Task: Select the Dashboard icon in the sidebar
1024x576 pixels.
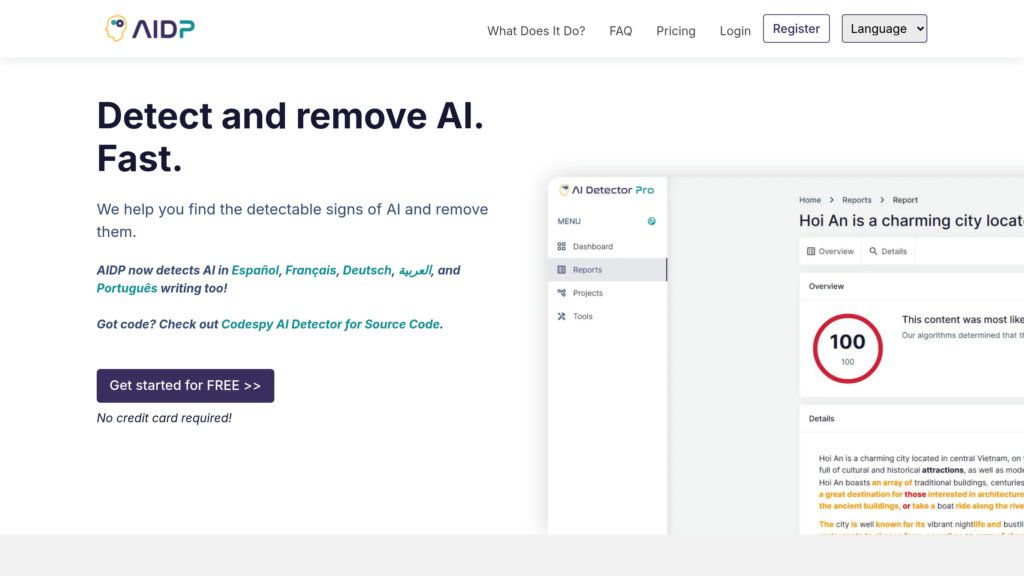Action: [561, 246]
